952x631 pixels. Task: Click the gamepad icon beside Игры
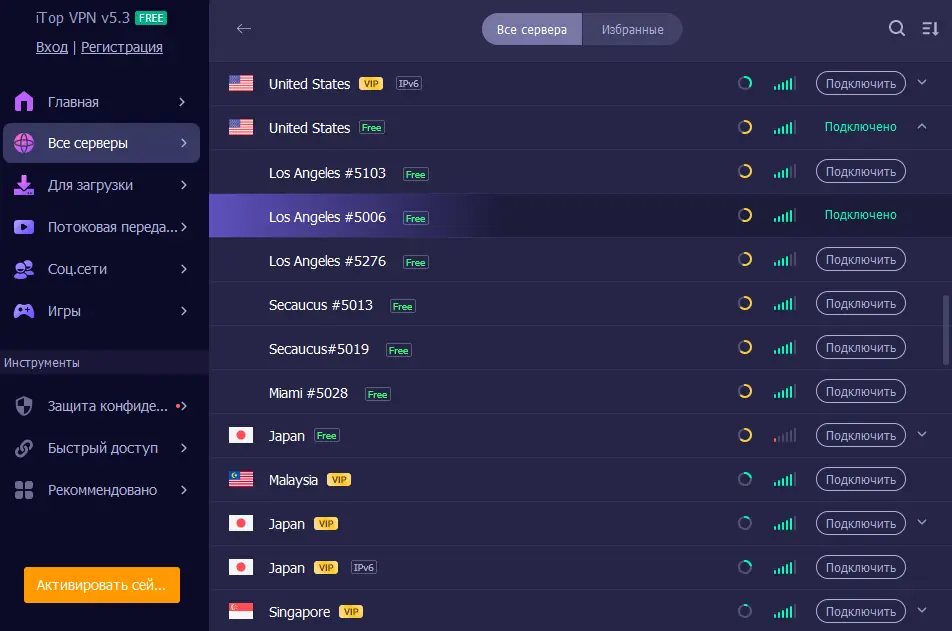click(x=25, y=311)
